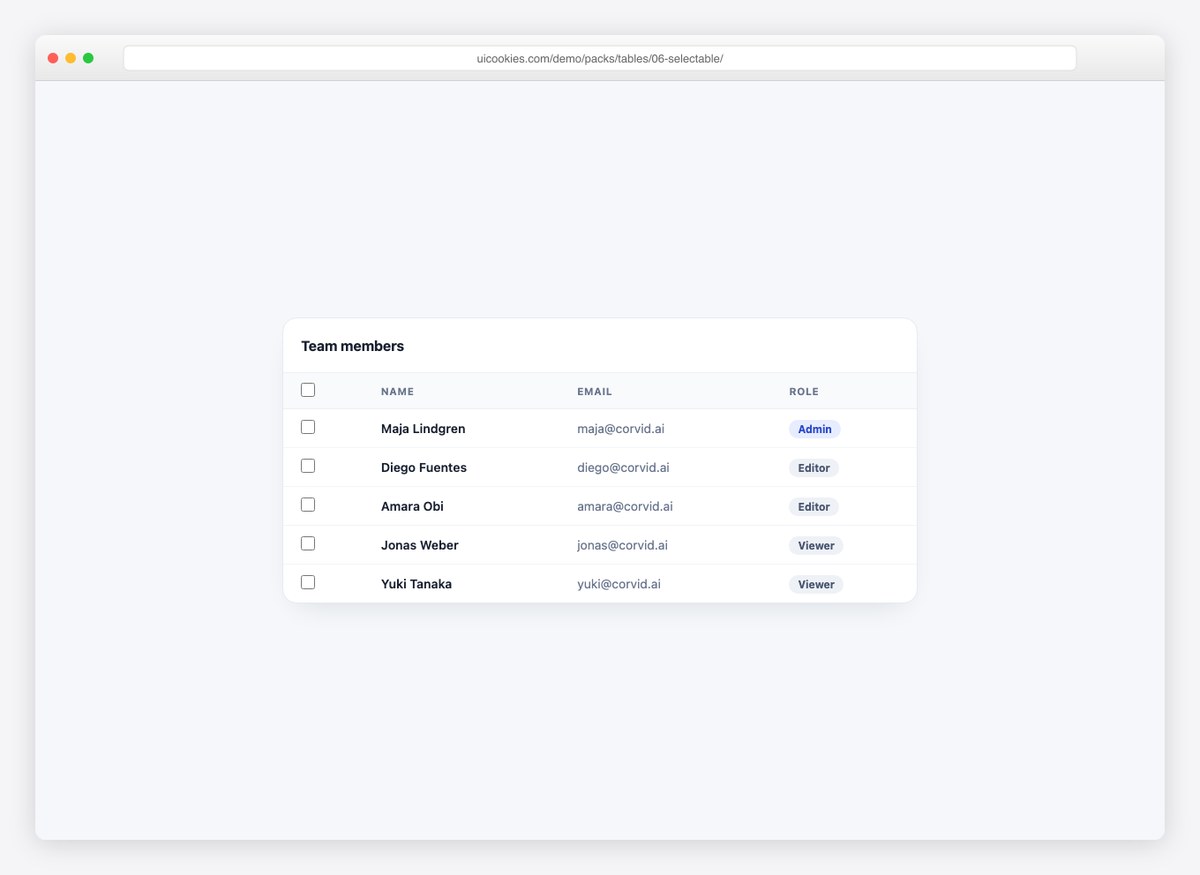This screenshot has width=1200, height=875.
Task: Mark Jonas Weber's checkbox
Action: point(308,544)
